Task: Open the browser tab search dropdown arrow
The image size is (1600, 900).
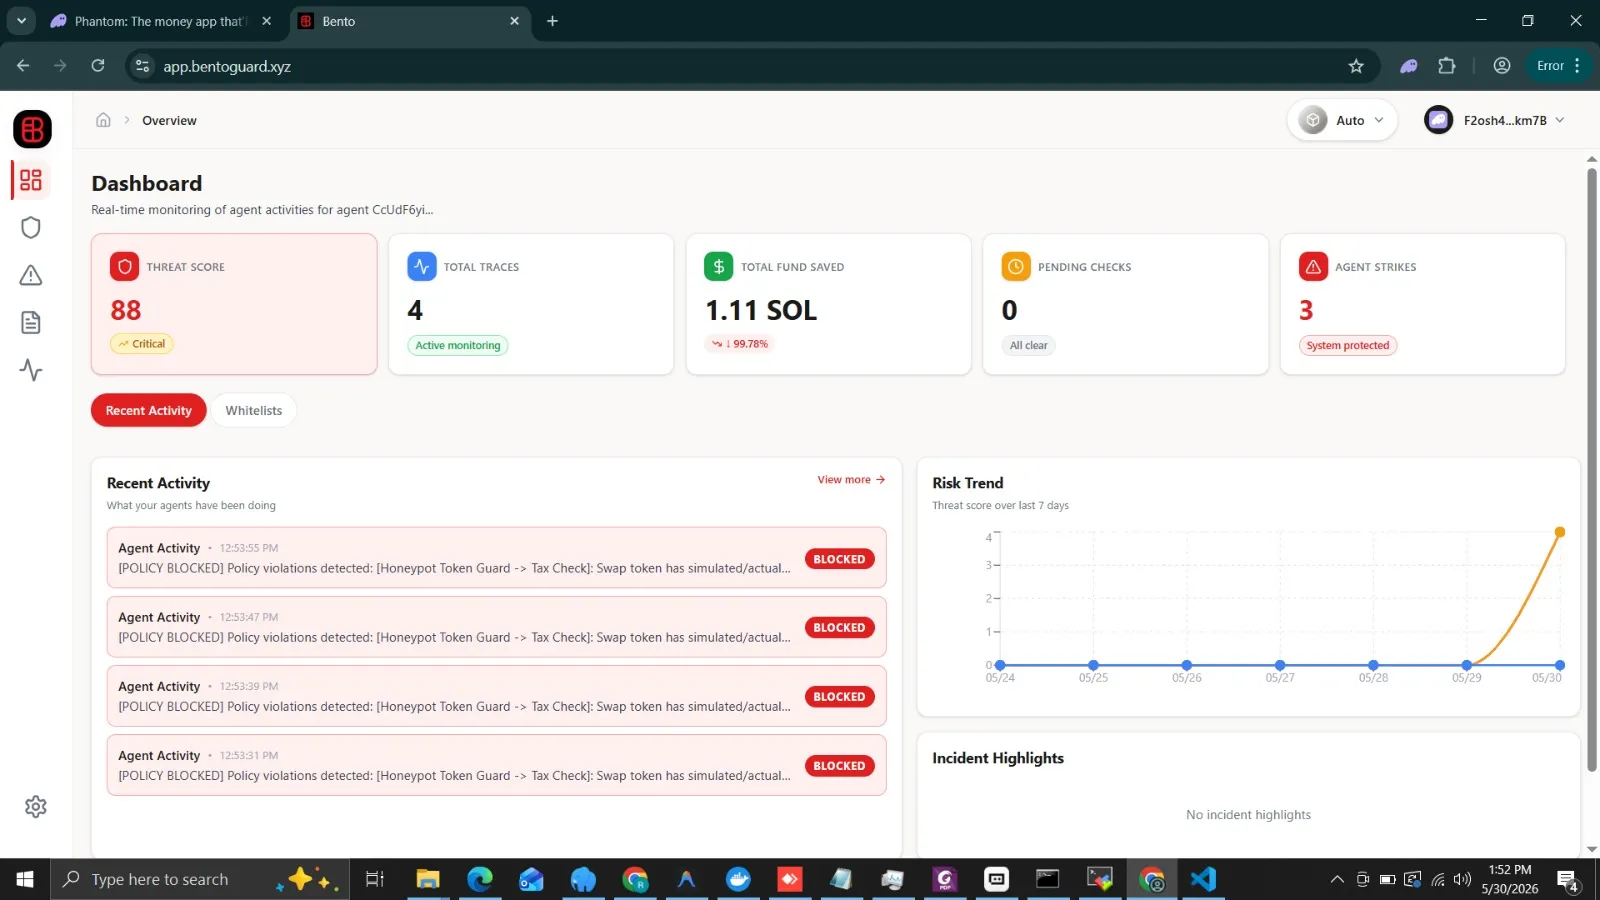Action: click(x=21, y=21)
